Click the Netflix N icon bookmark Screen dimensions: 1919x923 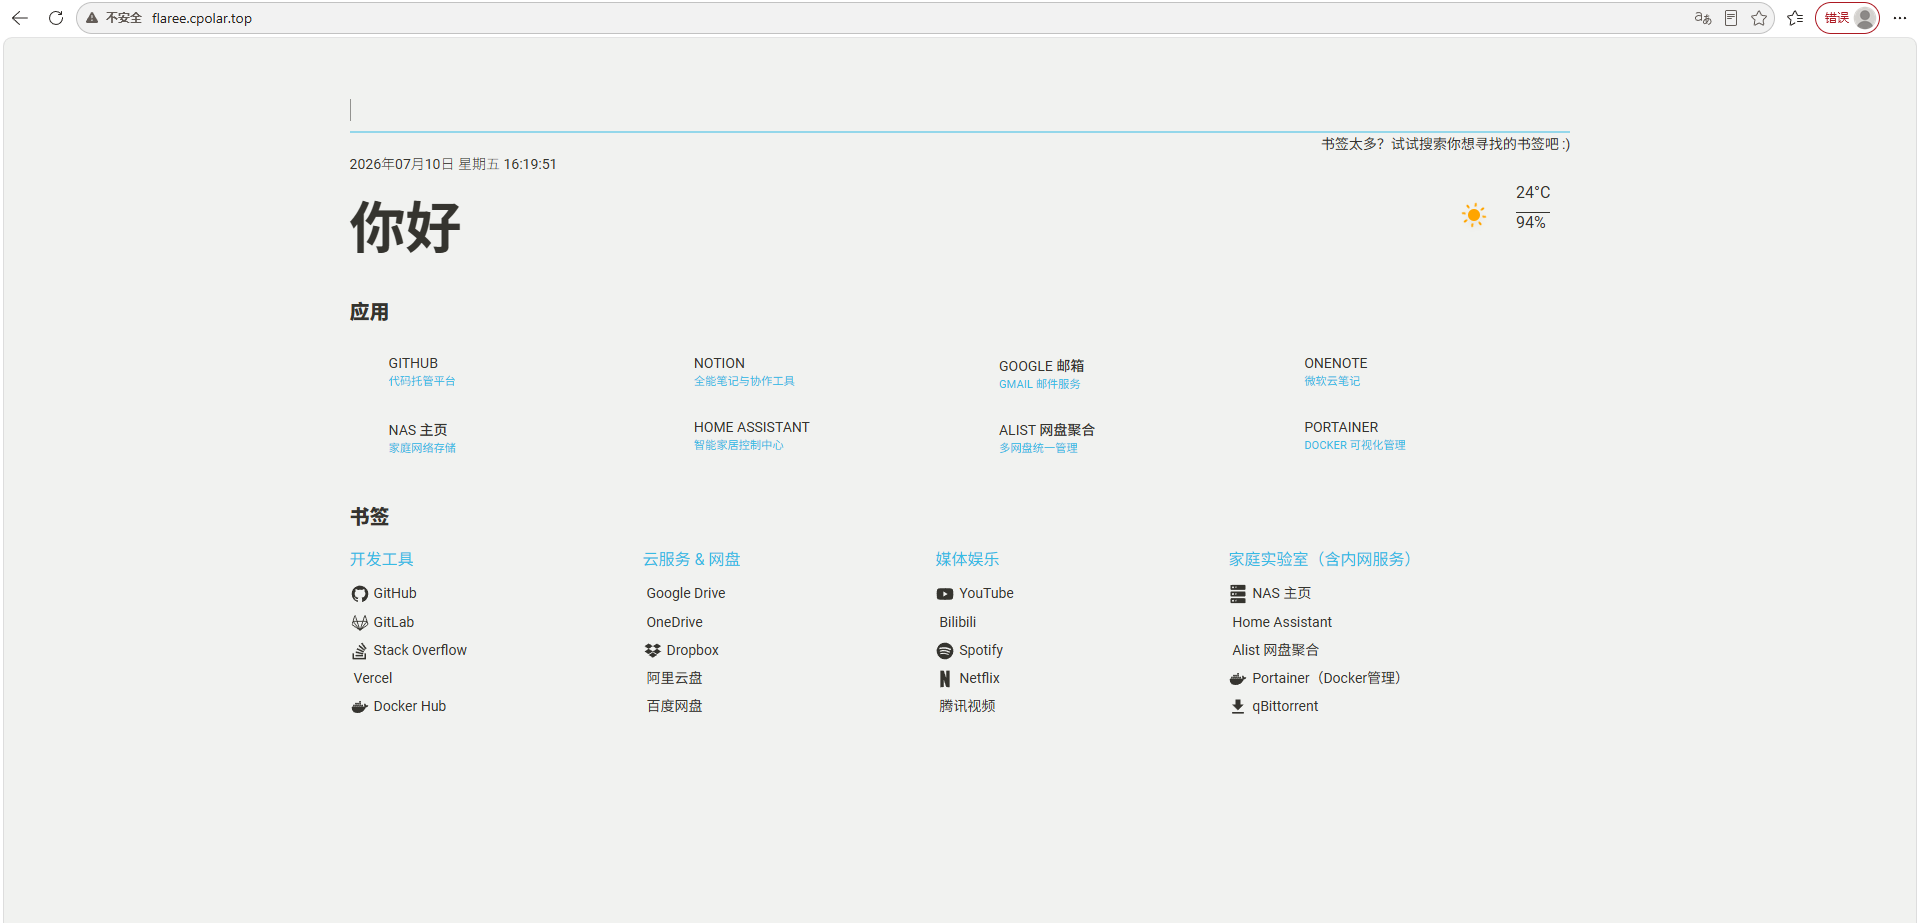coord(945,679)
